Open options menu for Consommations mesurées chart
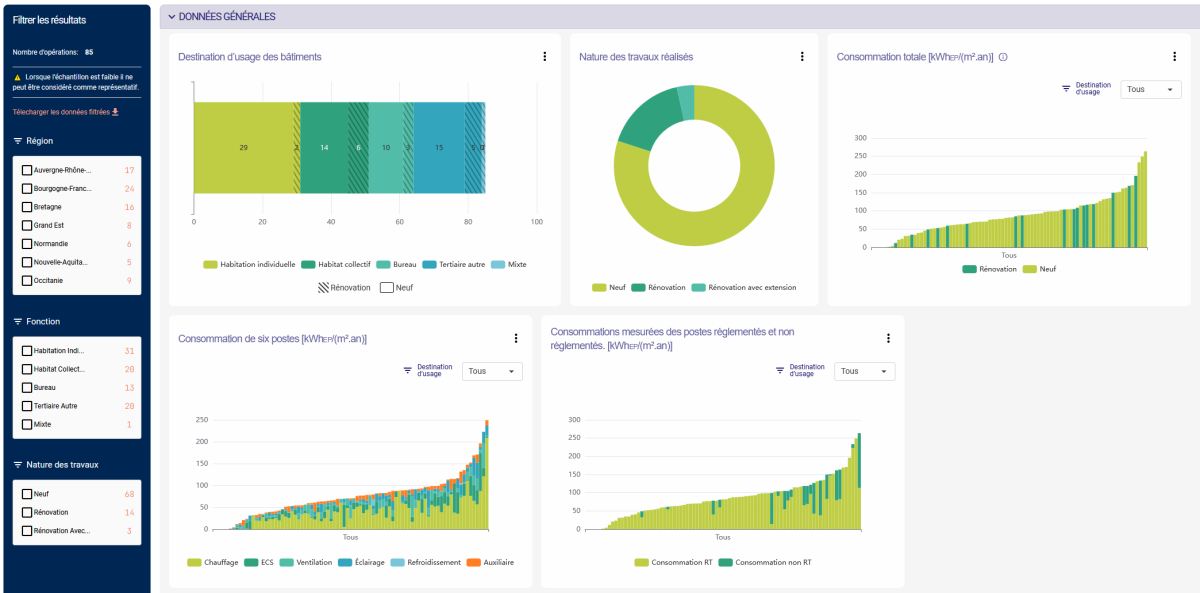Screen dimensions: 1200x593 coord(888,339)
